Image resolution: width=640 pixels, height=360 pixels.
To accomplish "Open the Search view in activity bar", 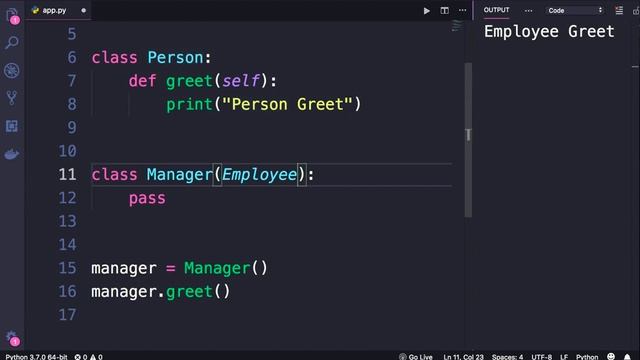I will tap(12, 42).
